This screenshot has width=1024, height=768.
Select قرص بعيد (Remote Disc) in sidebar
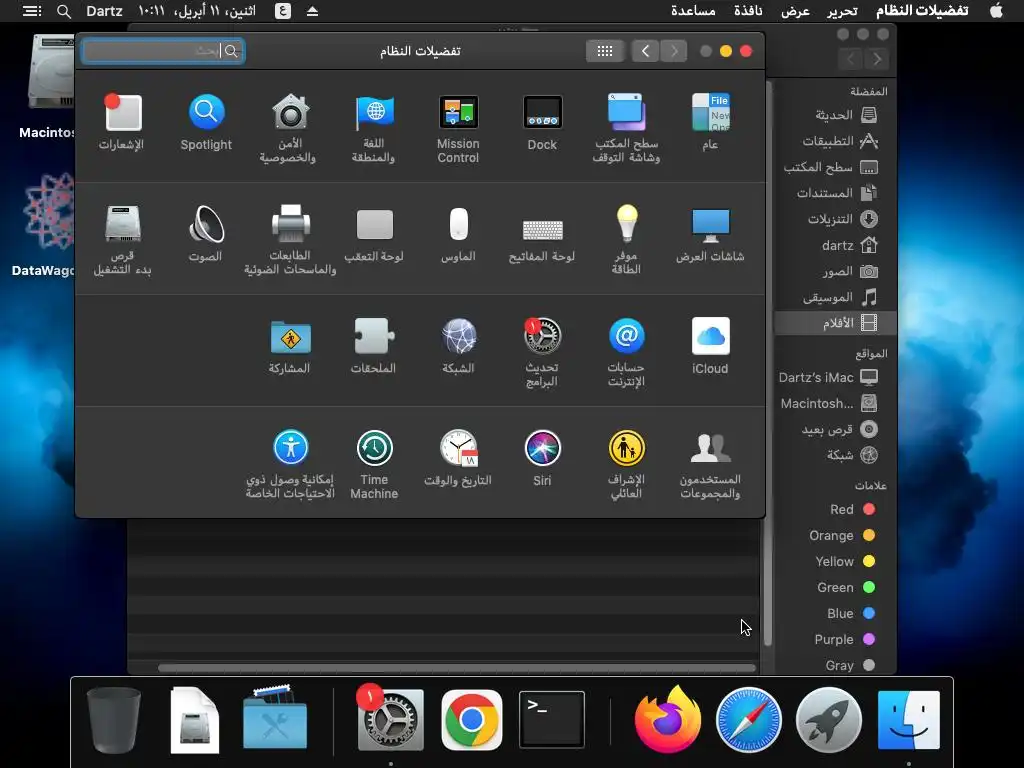tap(834, 429)
